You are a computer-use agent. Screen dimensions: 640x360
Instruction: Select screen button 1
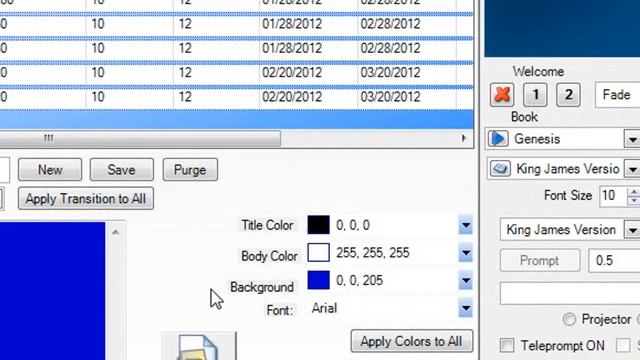[x=535, y=95]
